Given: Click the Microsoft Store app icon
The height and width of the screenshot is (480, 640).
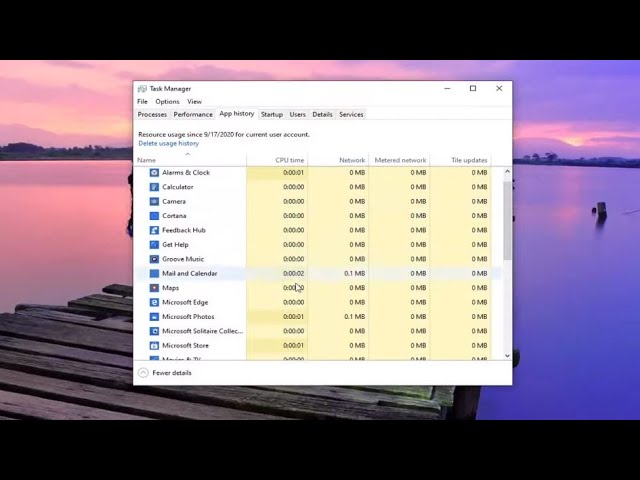Looking at the screenshot, I should click(154, 346).
